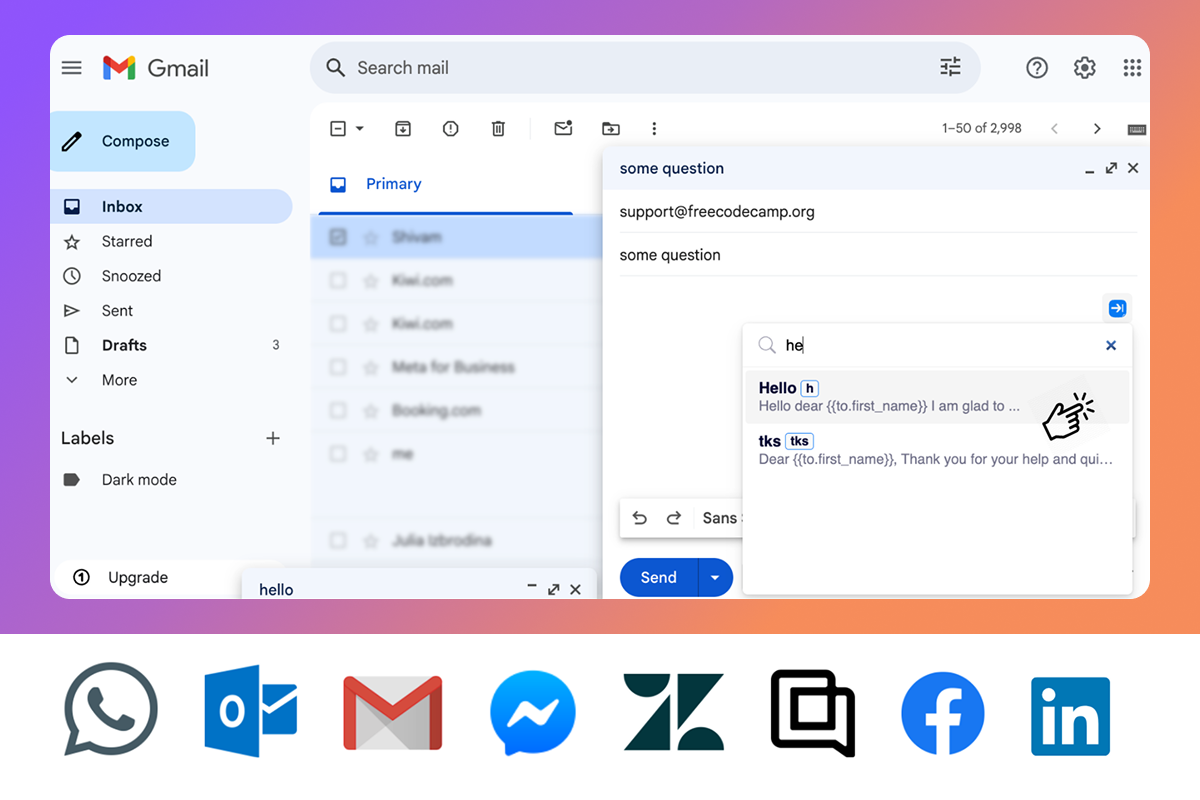1200x800 pixels.
Task: Click the subject field 'some question'
Action: (878, 255)
